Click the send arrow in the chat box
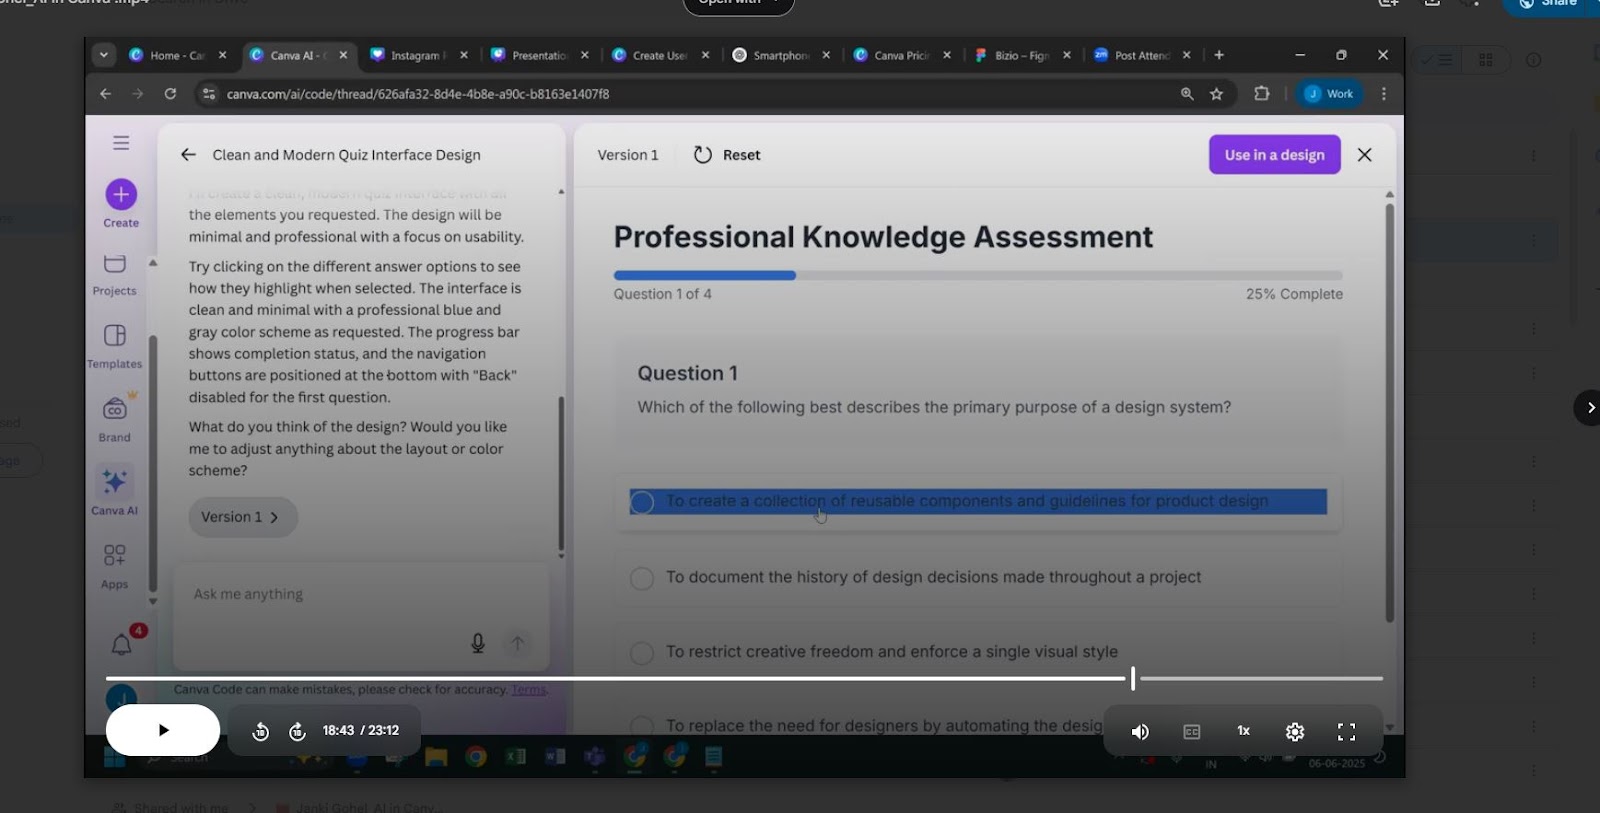Viewport: 1600px width, 813px height. point(518,643)
